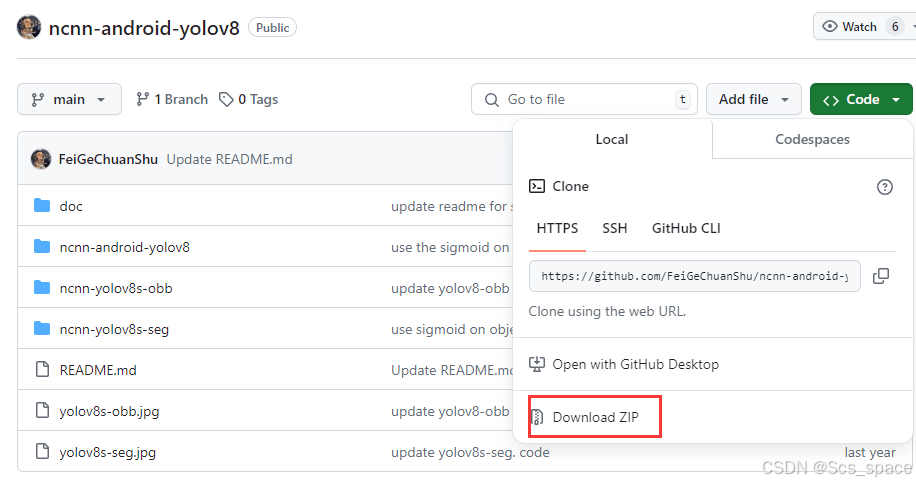Click the repository owner avatar by title
Image resolution: width=916 pixels, height=483 pixels.
coord(29,27)
